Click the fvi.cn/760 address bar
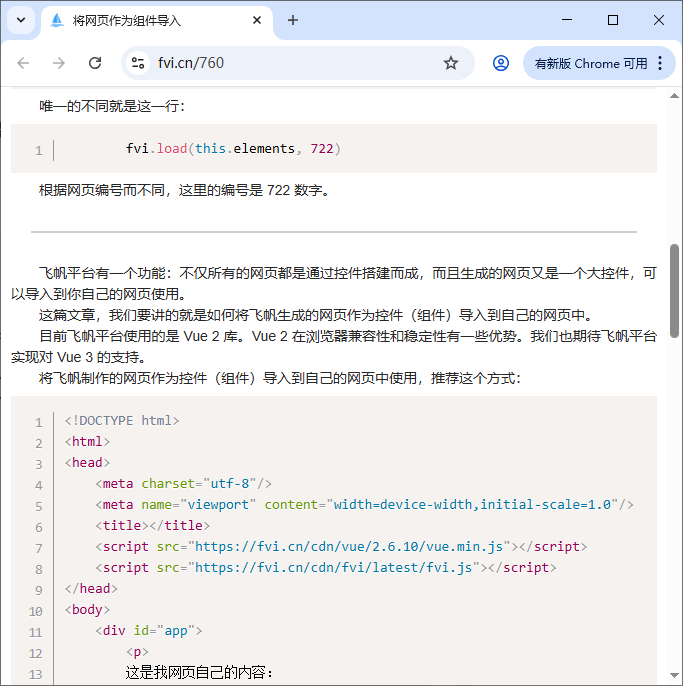This screenshot has height=686, width=683. click(298, 63)
